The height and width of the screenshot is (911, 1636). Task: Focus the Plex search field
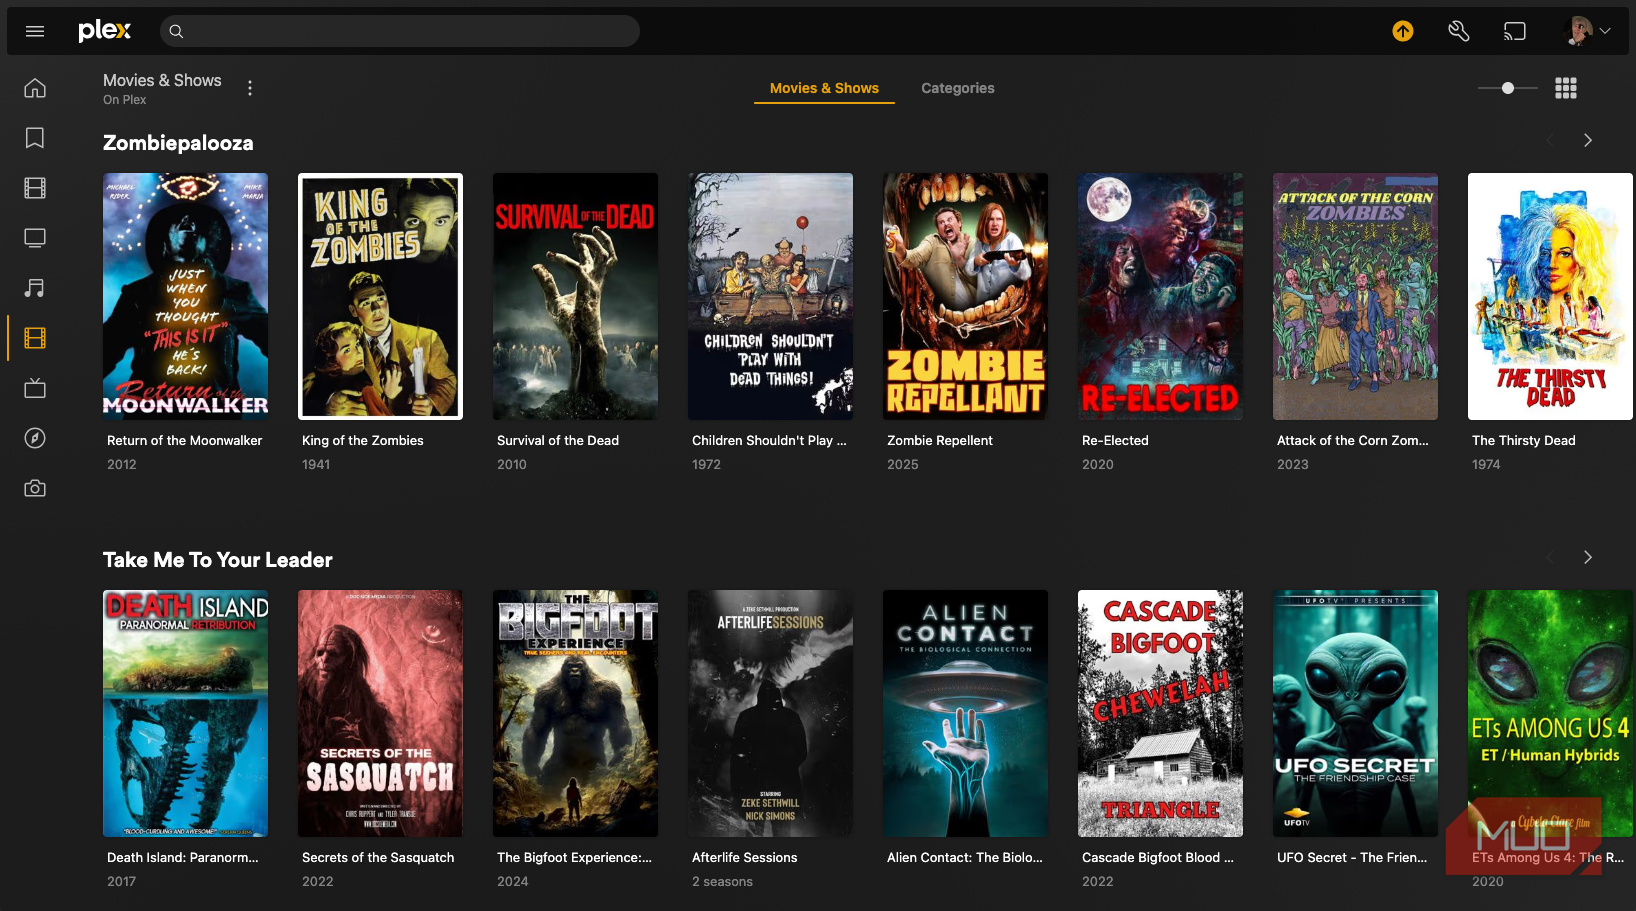[x=400, y=31]
